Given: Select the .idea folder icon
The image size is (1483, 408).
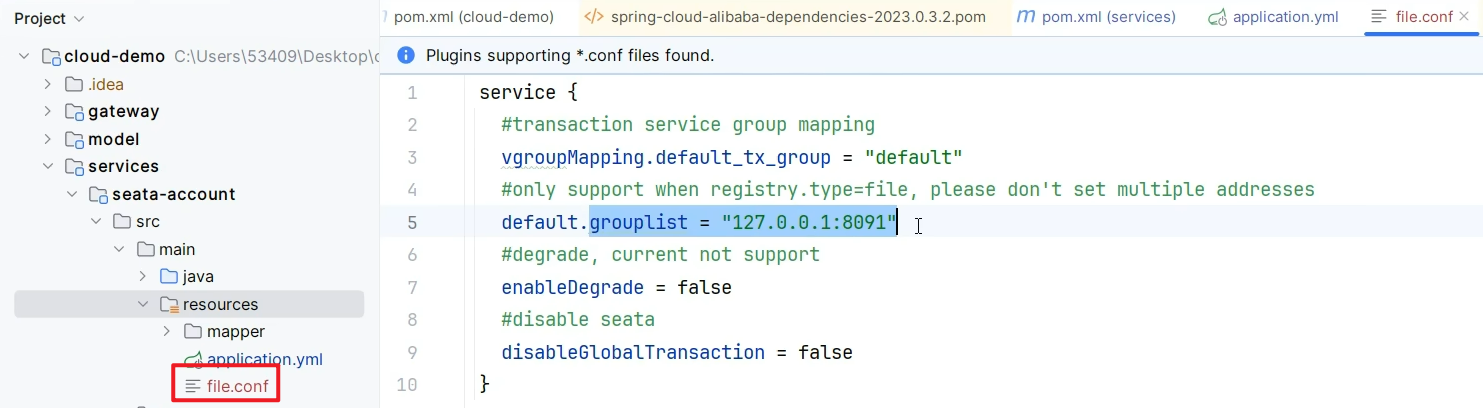Looking at the screenshot, I should [74, 84].
